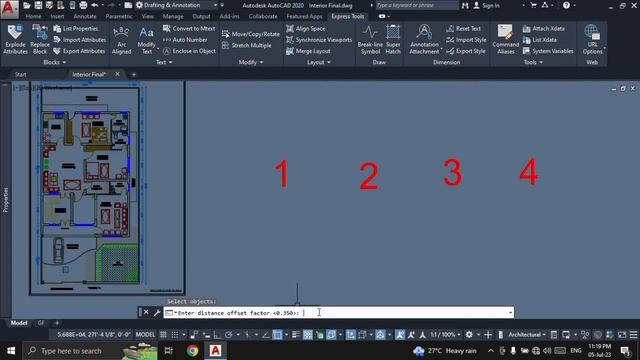The height and width of the screenshot is (360, 640).
Task: Toggle Polar tracking in status bar
Action: coord(229,335)
